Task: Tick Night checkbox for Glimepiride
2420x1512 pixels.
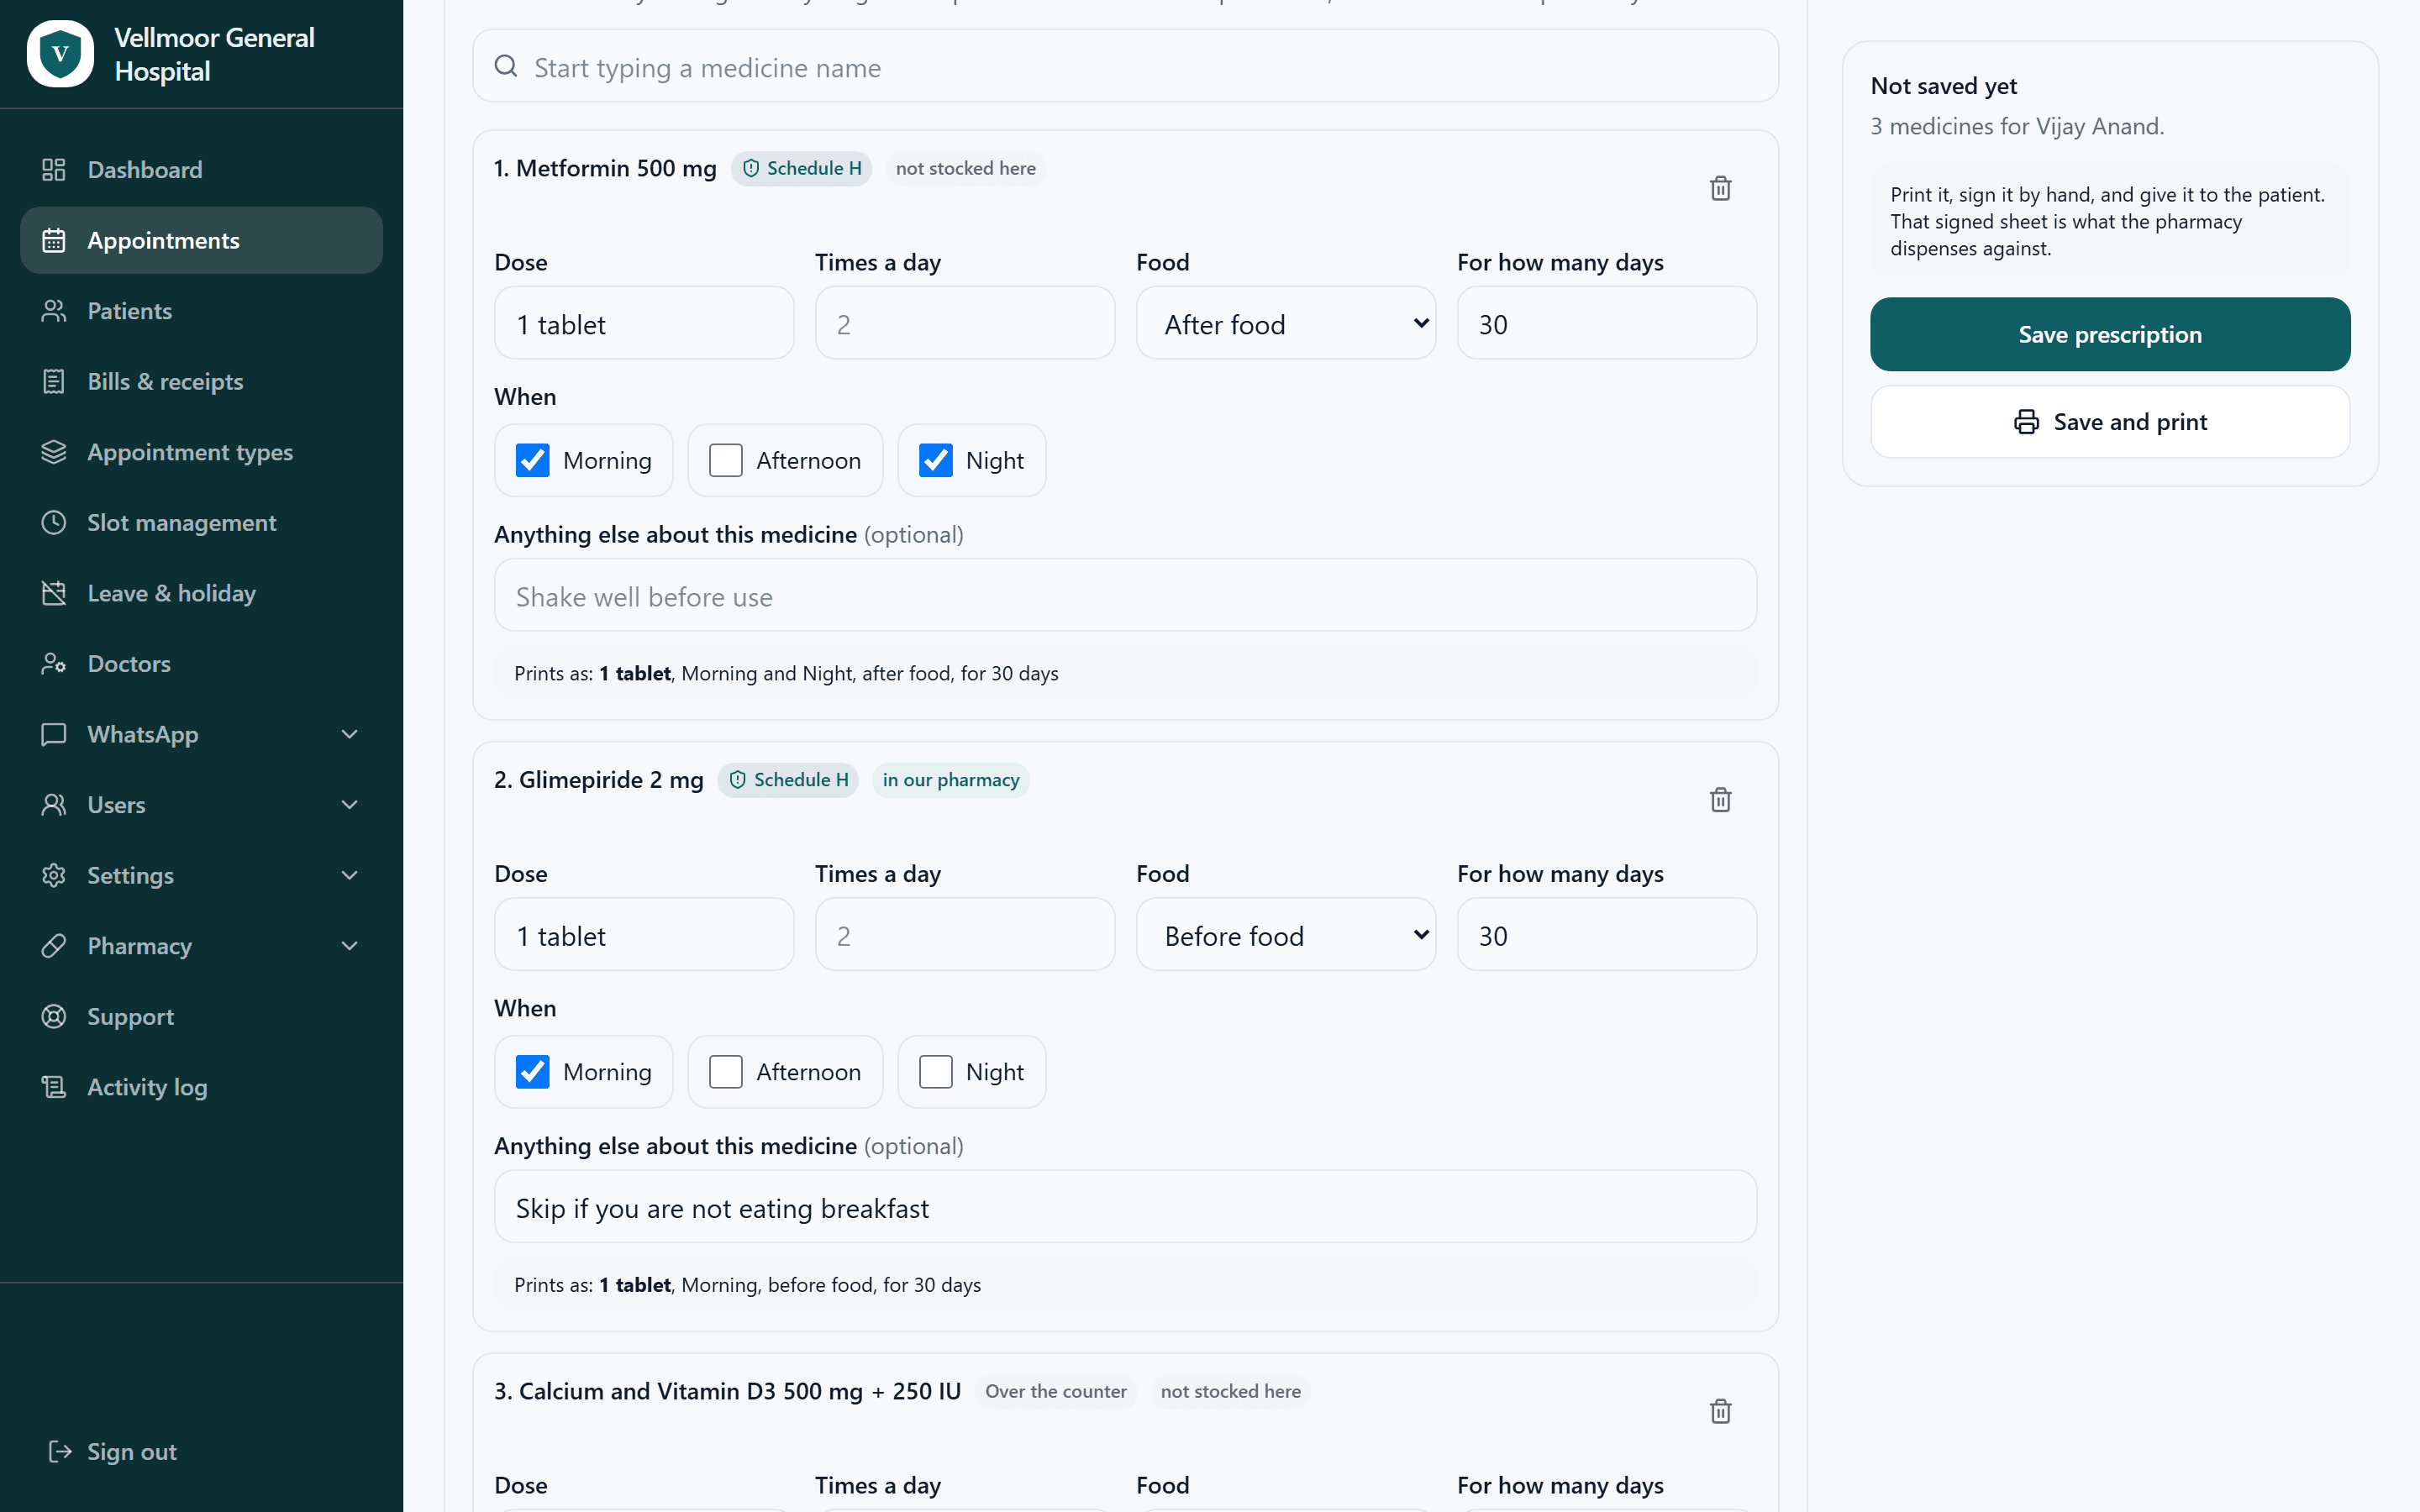Action: (935, 1072)
